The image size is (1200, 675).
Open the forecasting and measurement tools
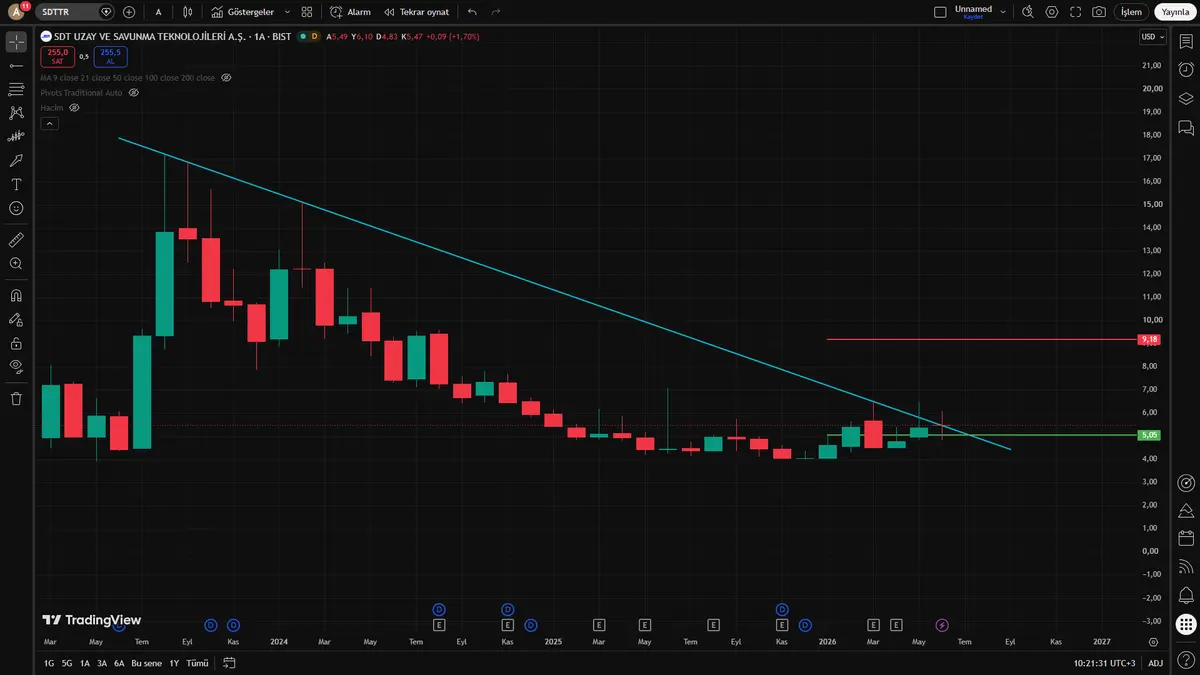(x=16, y=136)
